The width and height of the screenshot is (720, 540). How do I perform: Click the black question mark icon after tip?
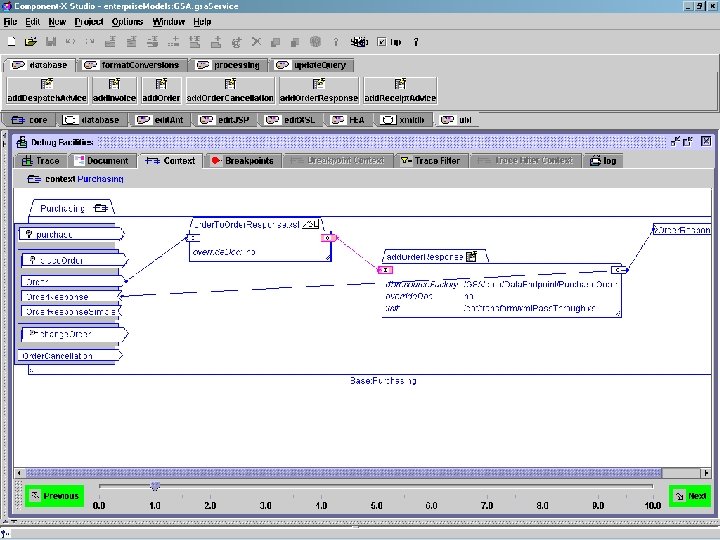pyautogui.click(x=416, y=42)
